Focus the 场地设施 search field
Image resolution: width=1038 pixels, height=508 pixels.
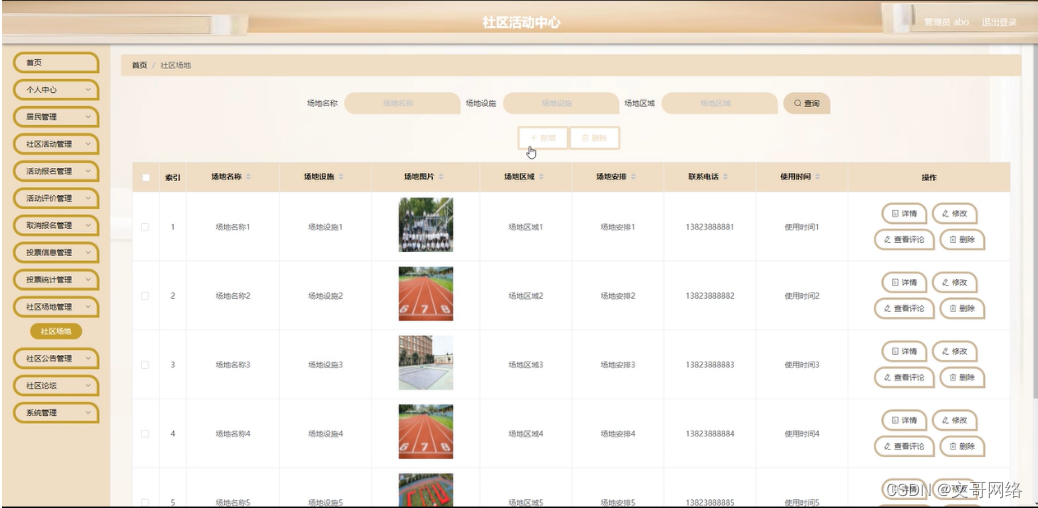pyautogui.click(x=561, y=103)
